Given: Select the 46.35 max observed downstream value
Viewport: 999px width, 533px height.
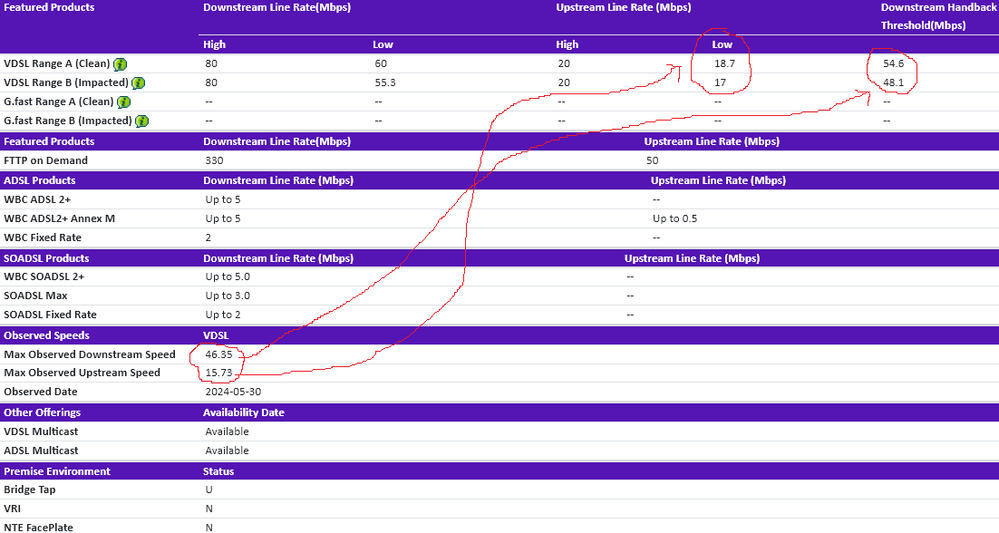Looking at the screenshot, I should [222, 354].
